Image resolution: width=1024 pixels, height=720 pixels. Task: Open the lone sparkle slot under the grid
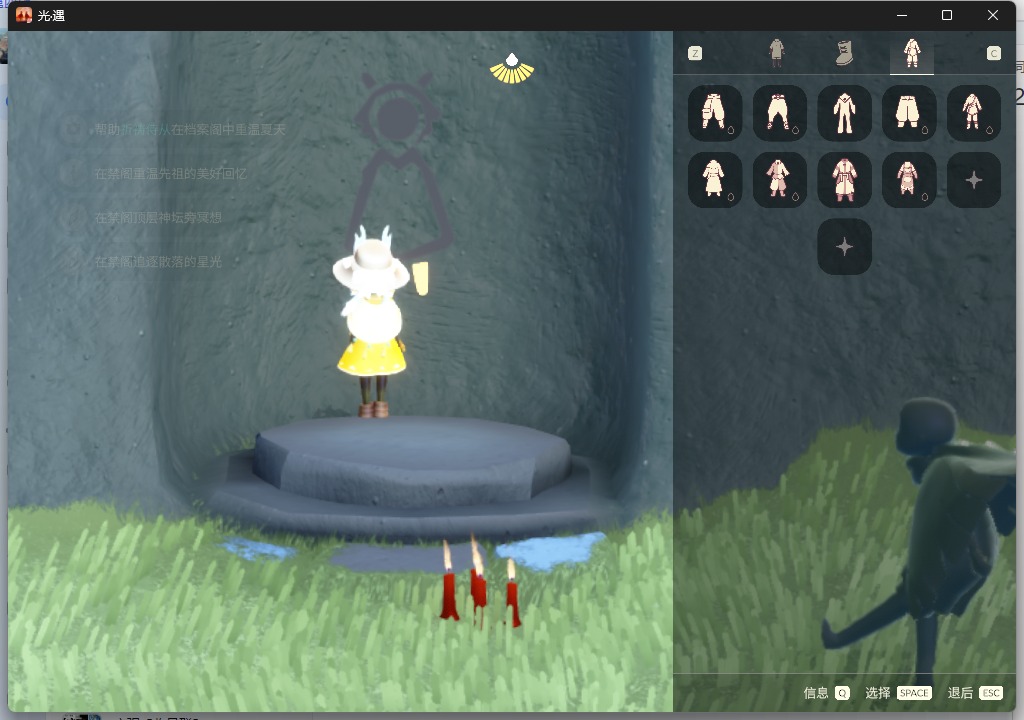(844, 246)
